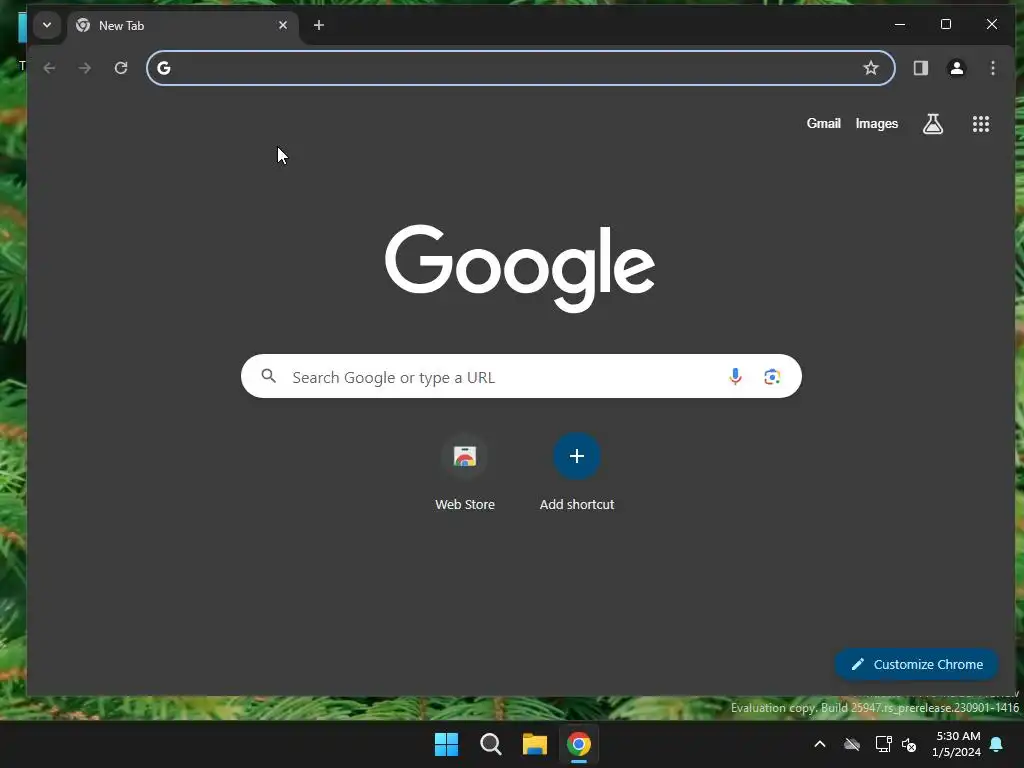Click the Search Google or type a URL box
This screenshot has height=768, width=1024.
tap(520, 376)
